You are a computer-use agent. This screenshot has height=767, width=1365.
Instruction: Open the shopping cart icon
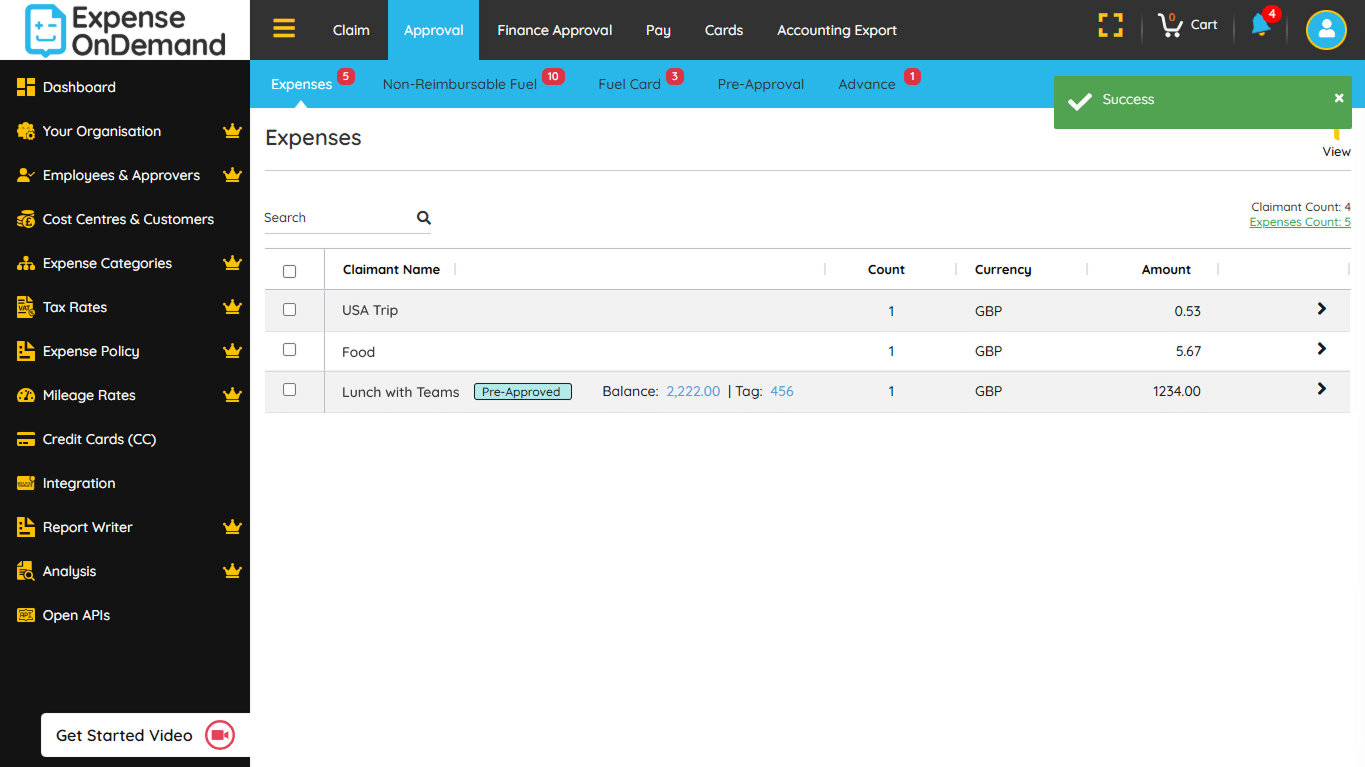tap(1169, 25)
